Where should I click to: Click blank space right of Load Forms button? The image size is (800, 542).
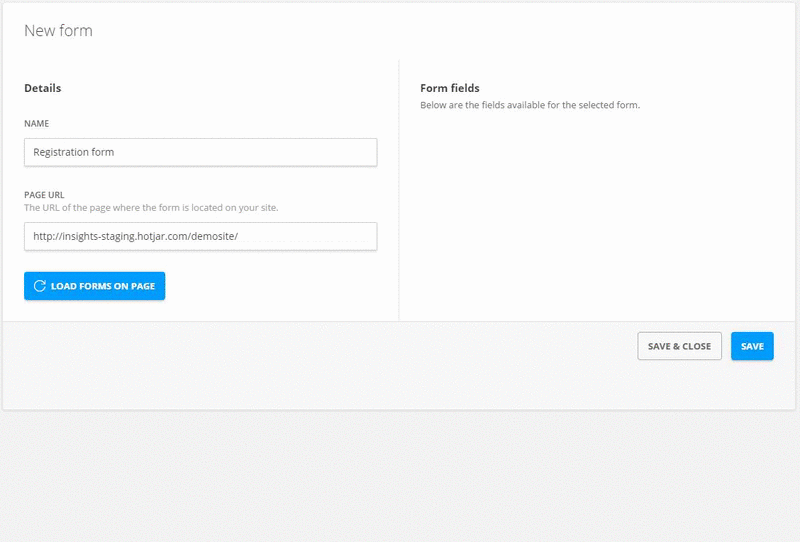pyautogui.click(x=280, y=286)
